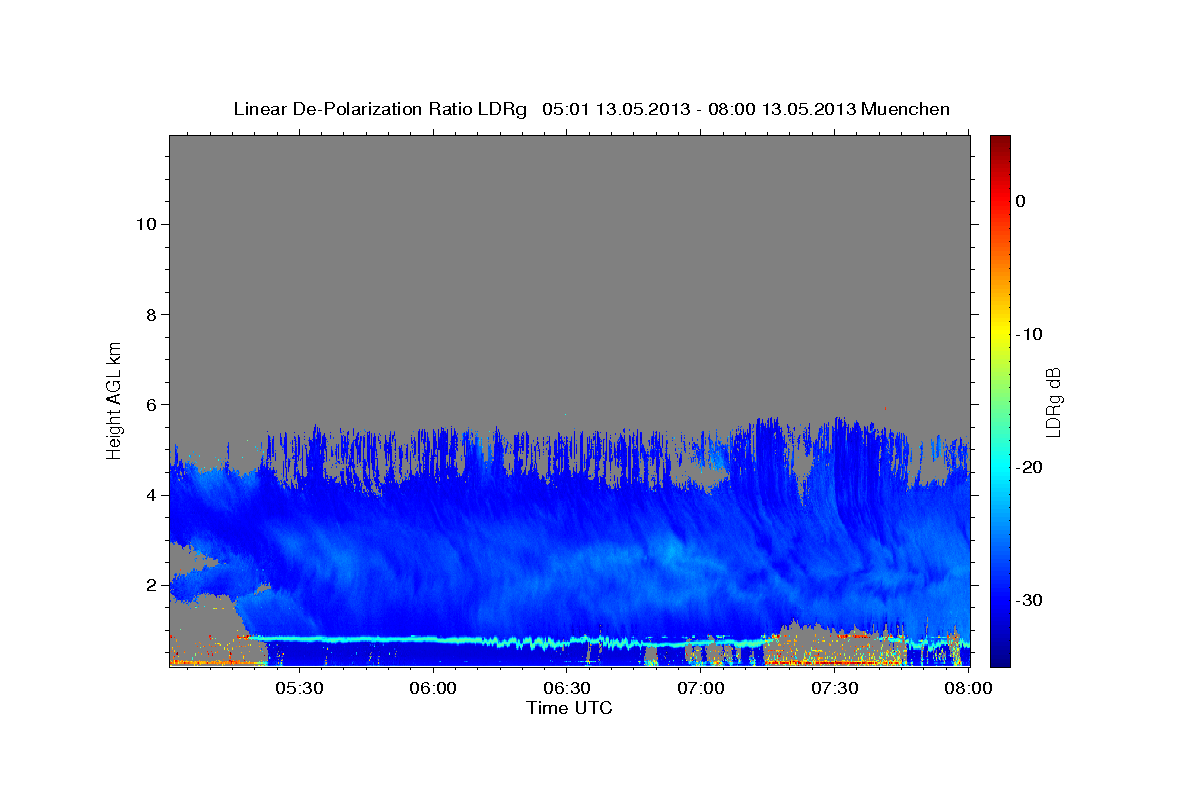
Task: Click the height label '4'
Action: 152,495
